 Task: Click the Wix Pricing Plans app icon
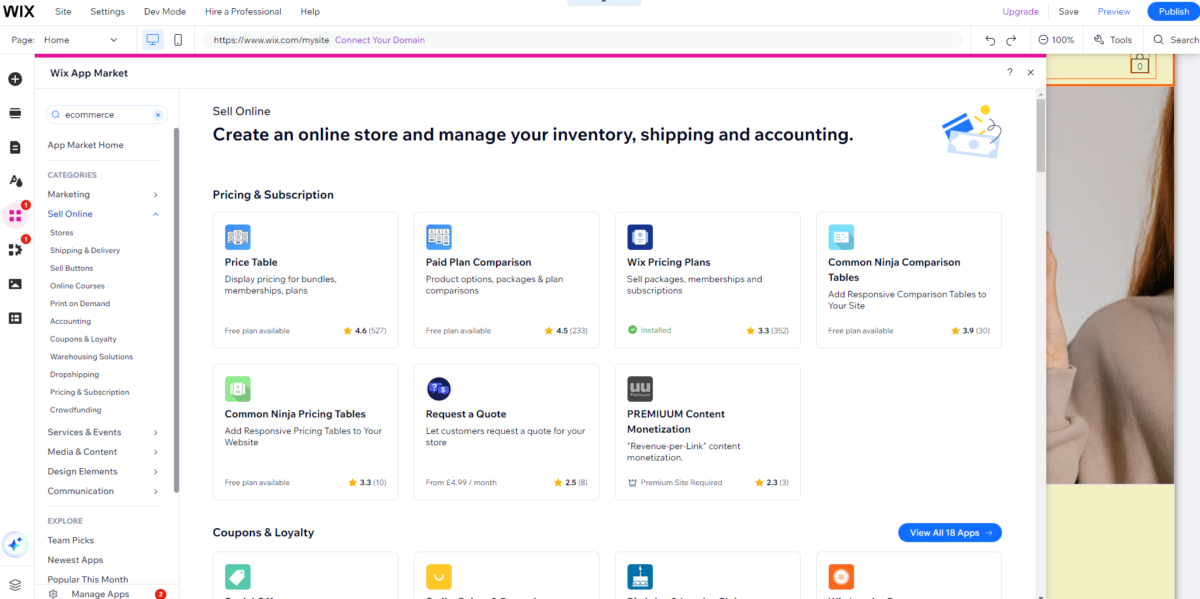(x=640, y=237)
